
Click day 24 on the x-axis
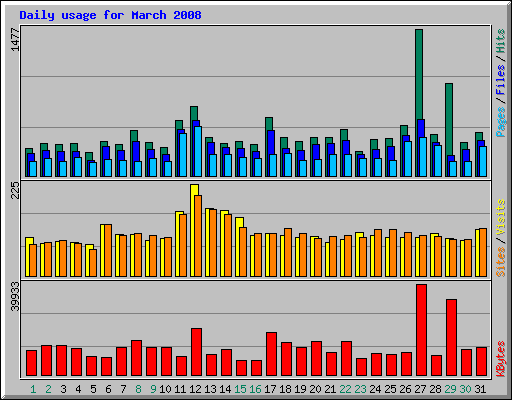click(x=375, y=389)
